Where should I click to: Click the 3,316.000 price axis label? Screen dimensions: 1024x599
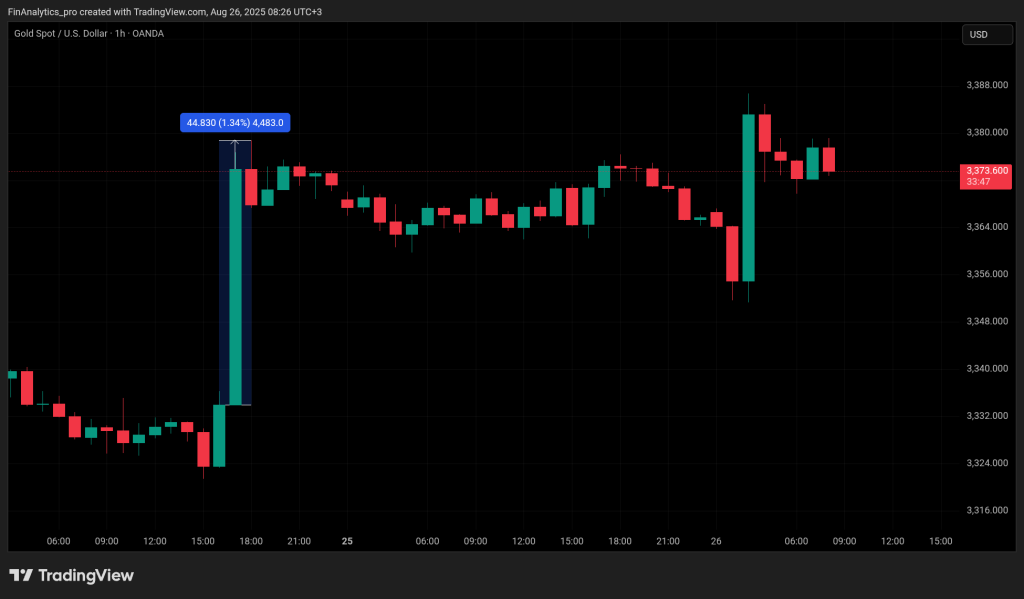coord(987,510)
